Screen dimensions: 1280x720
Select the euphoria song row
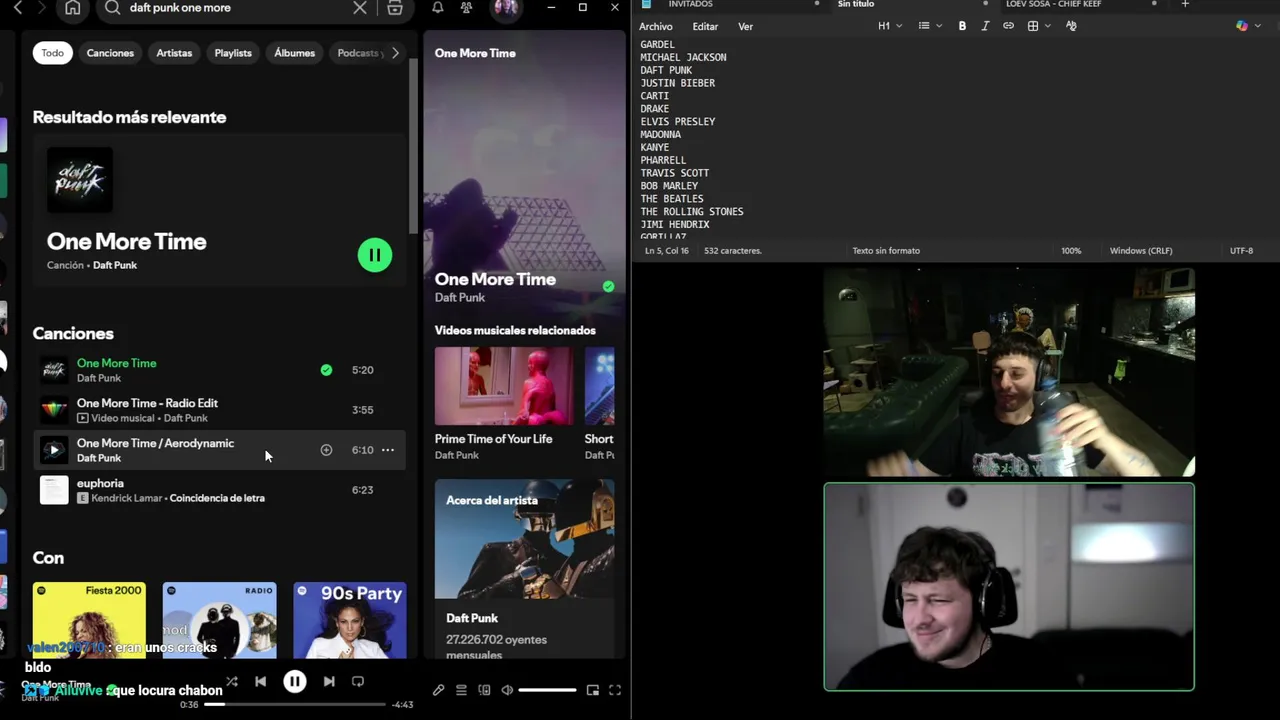click(221, 490)
